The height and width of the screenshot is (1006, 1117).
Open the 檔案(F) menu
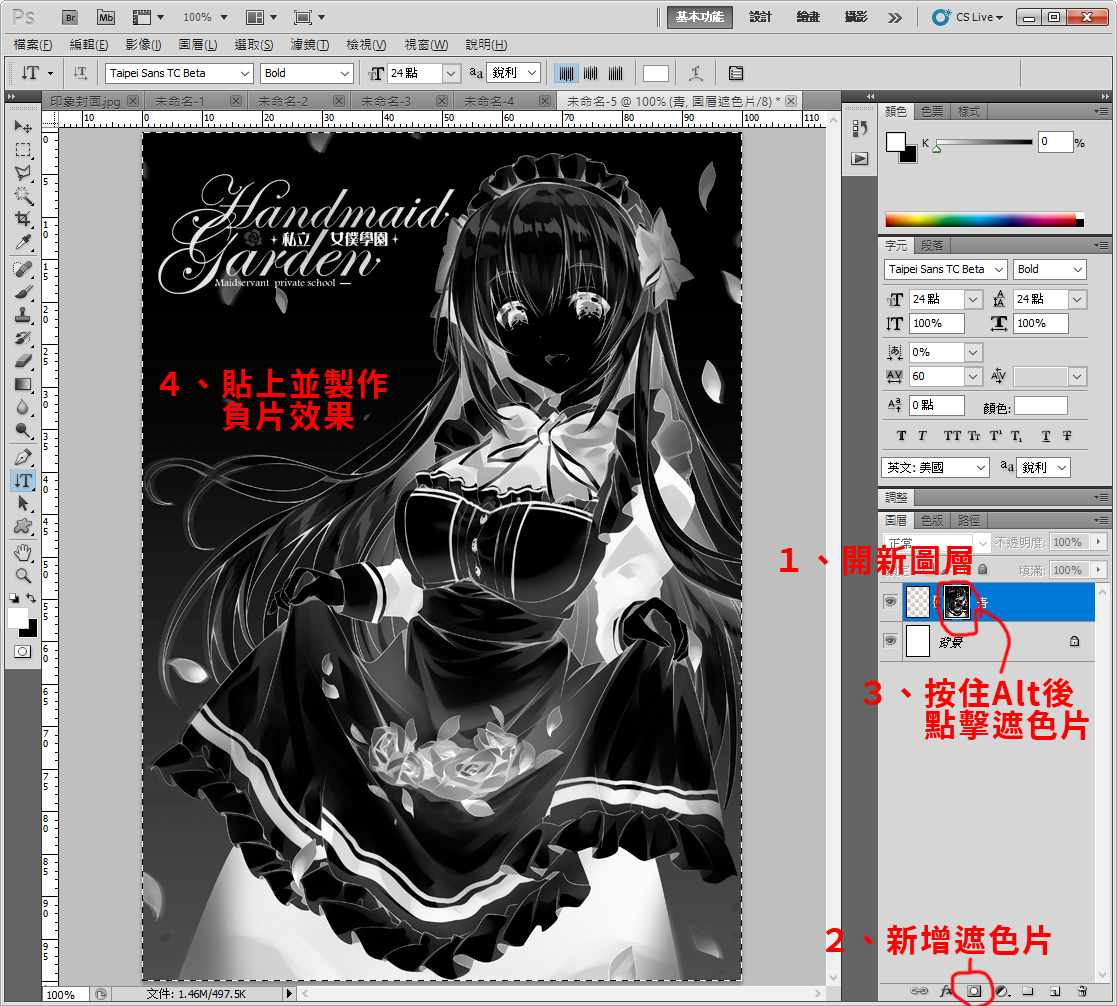coord(33,45)
